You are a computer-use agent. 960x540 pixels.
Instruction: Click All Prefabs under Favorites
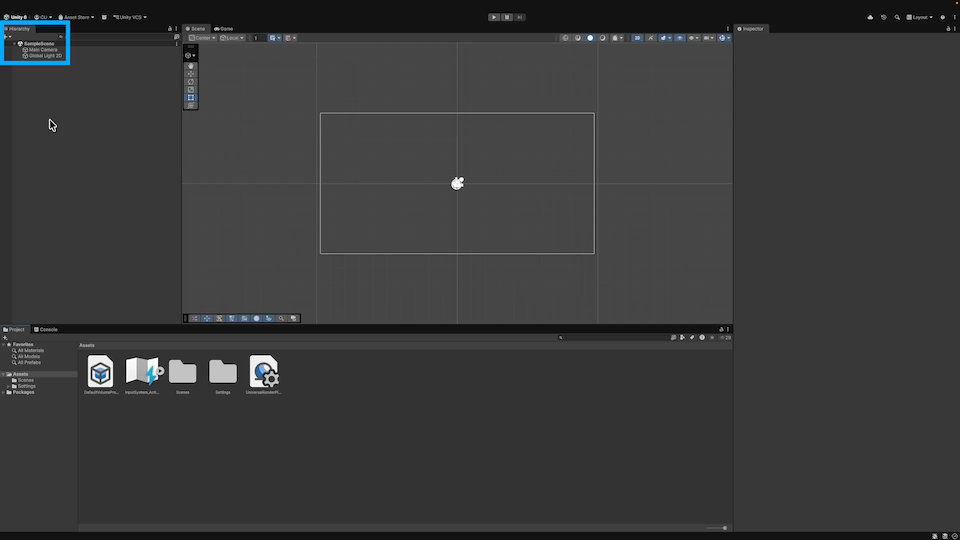pyautogui.click(x=29, y=362)
